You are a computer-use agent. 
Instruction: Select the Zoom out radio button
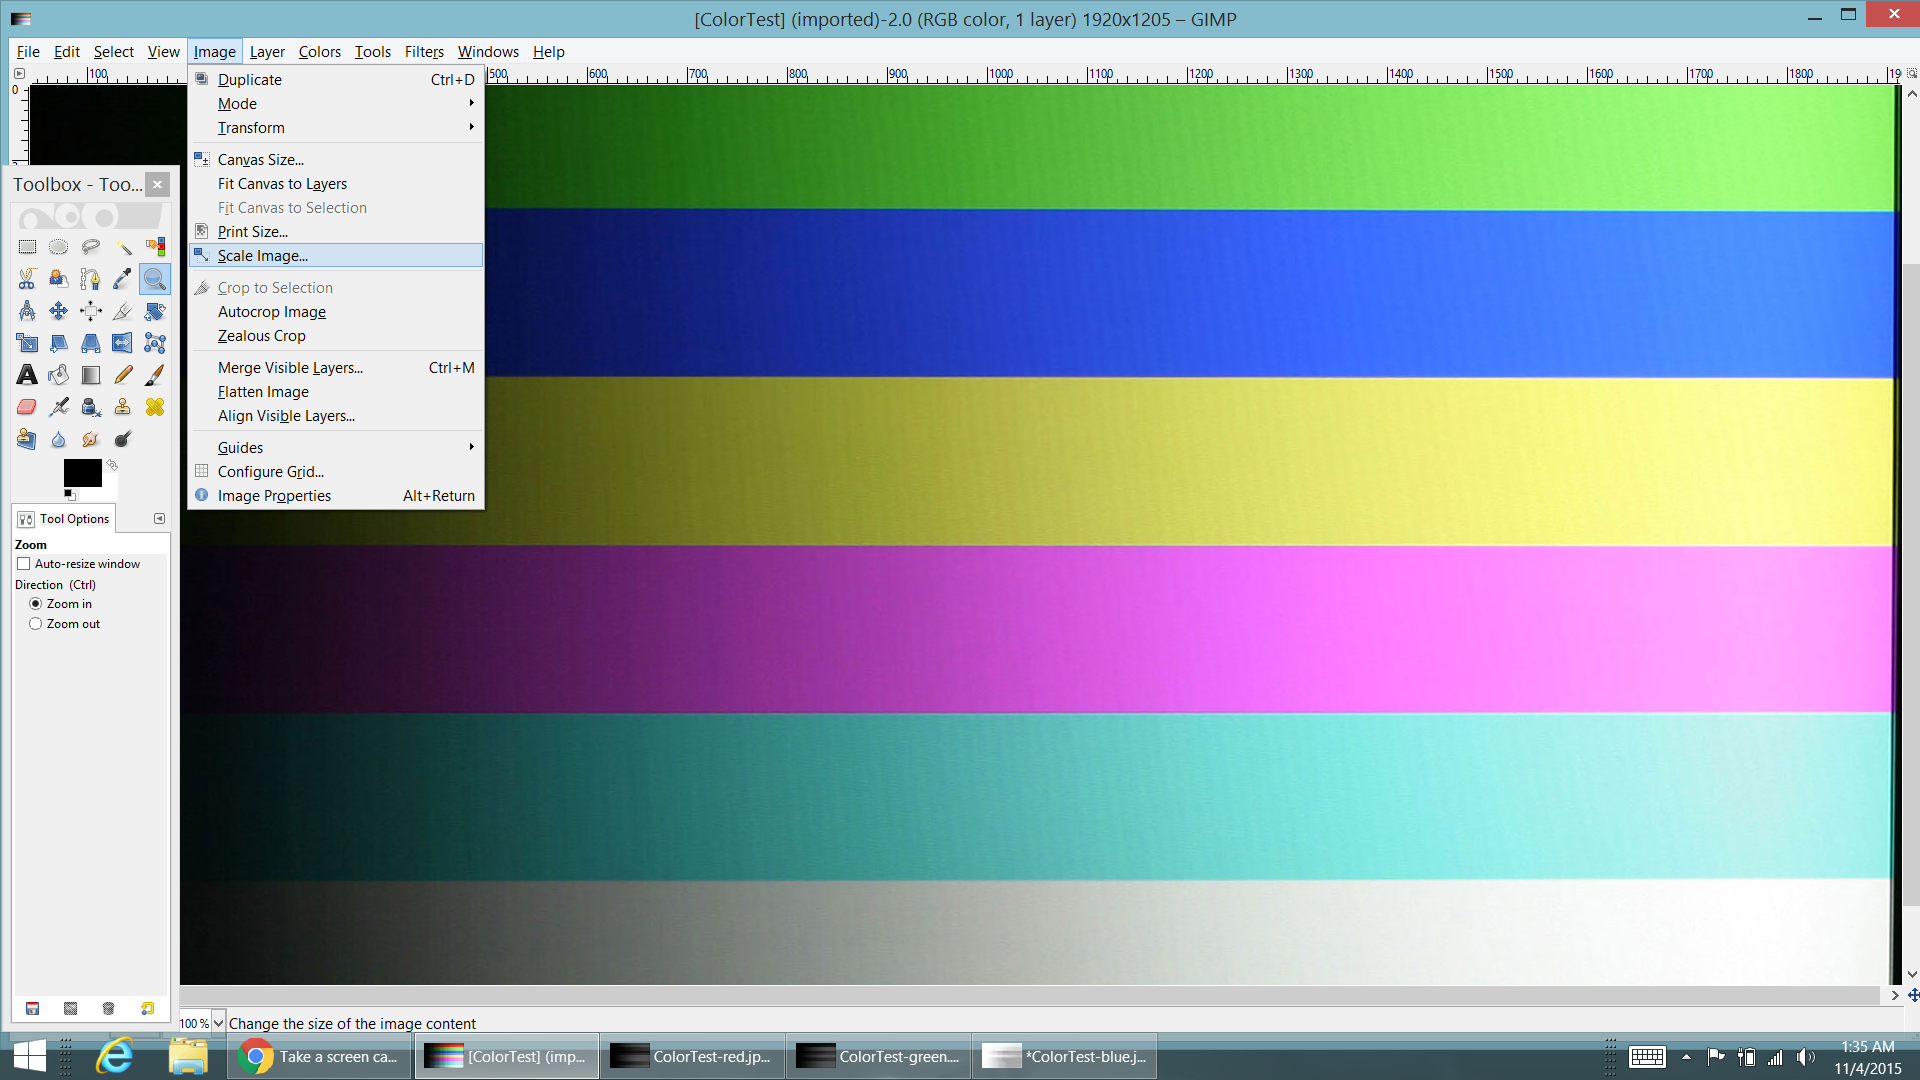coord(36,624)
